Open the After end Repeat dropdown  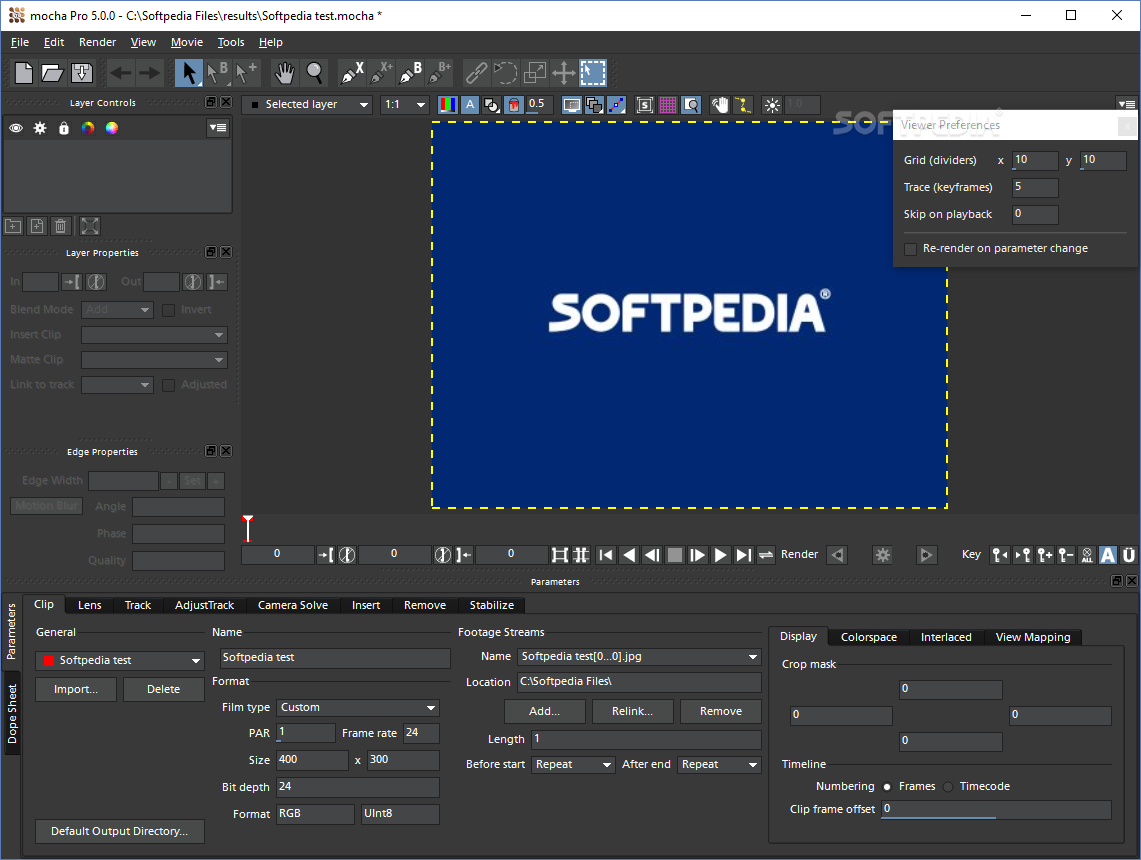coord(719,765)
